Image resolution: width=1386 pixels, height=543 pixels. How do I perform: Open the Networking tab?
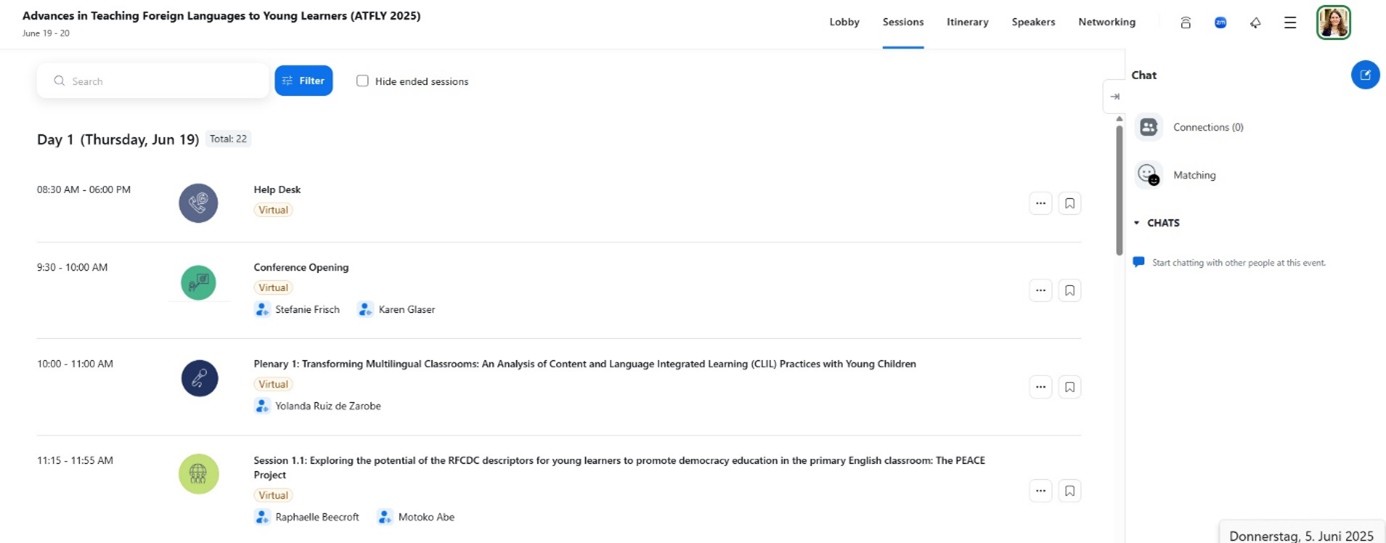pos(1106,22)
